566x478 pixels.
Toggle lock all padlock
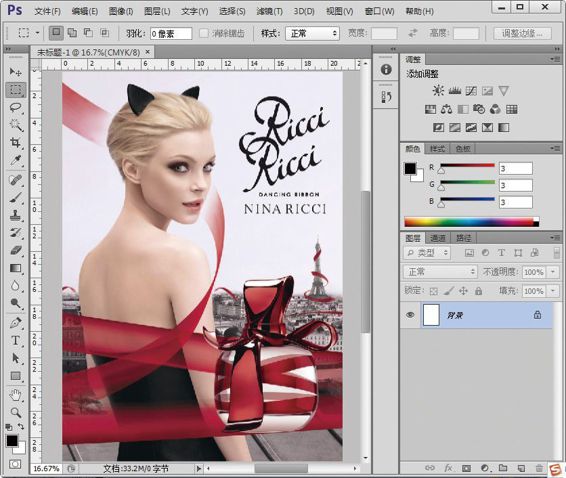coord(479,291)
